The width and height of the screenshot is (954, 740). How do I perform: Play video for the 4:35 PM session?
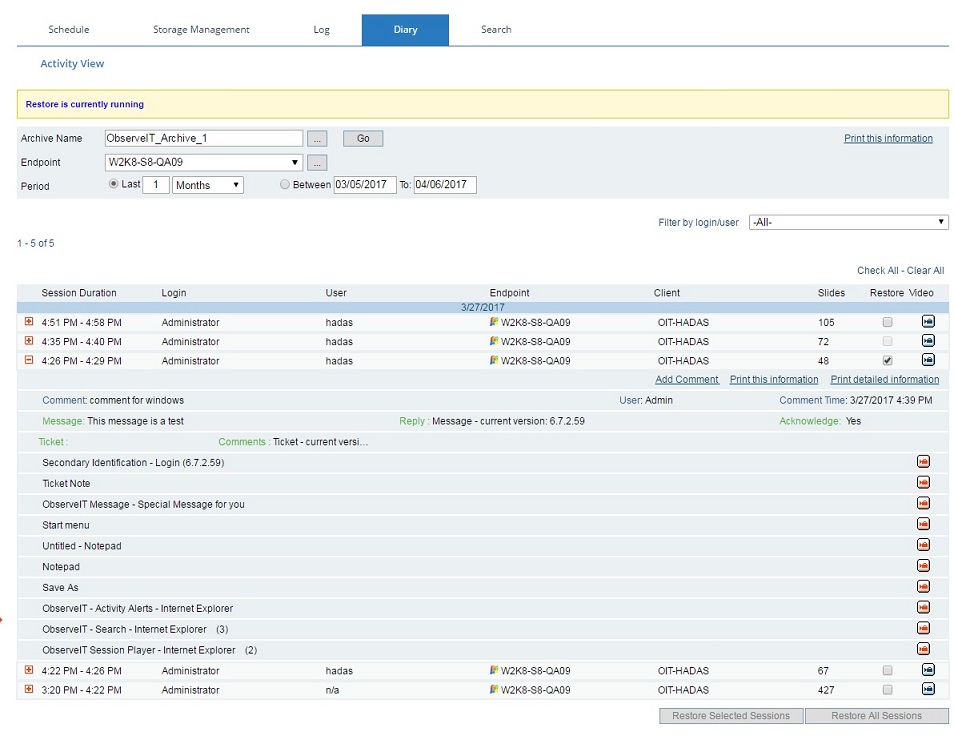coord(928,341)
